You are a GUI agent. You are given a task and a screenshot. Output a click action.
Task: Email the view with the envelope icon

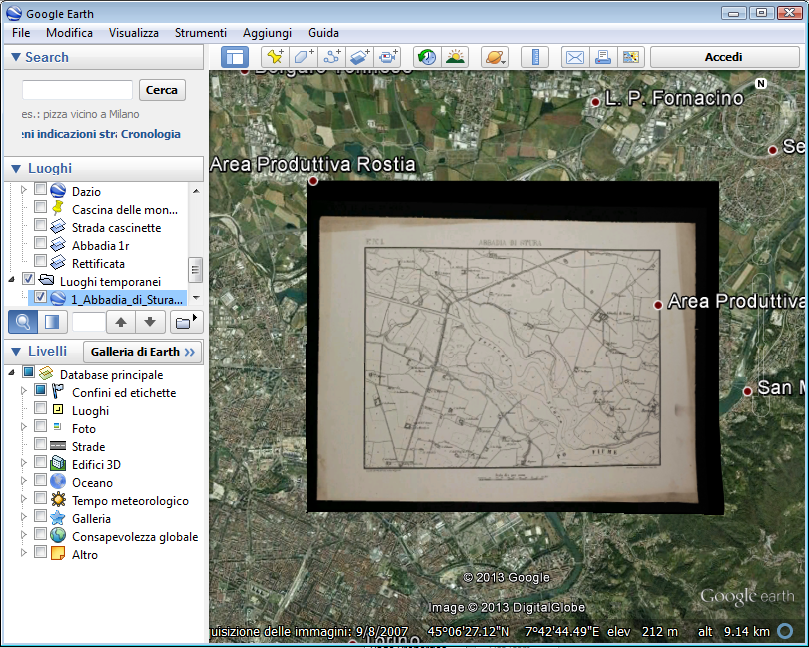[x=575, y=57]
